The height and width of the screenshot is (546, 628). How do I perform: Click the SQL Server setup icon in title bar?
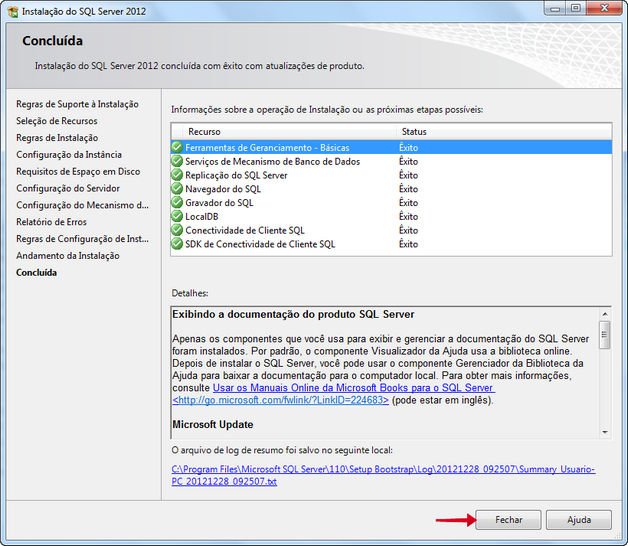click(x=13, y=12)
